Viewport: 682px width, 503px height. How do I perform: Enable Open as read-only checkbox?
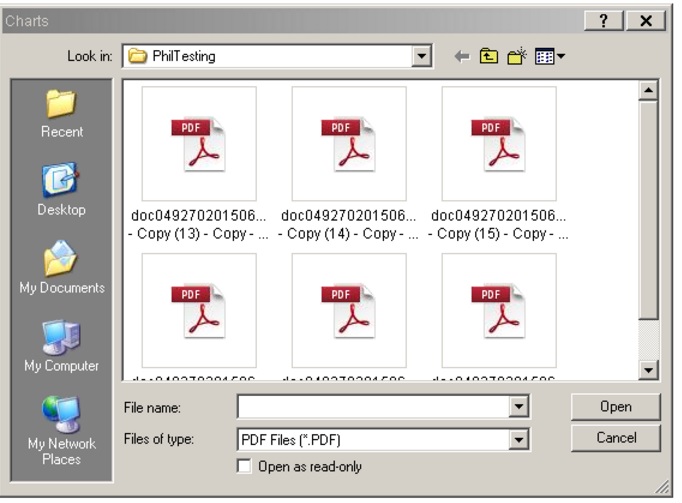pos(243,466)
